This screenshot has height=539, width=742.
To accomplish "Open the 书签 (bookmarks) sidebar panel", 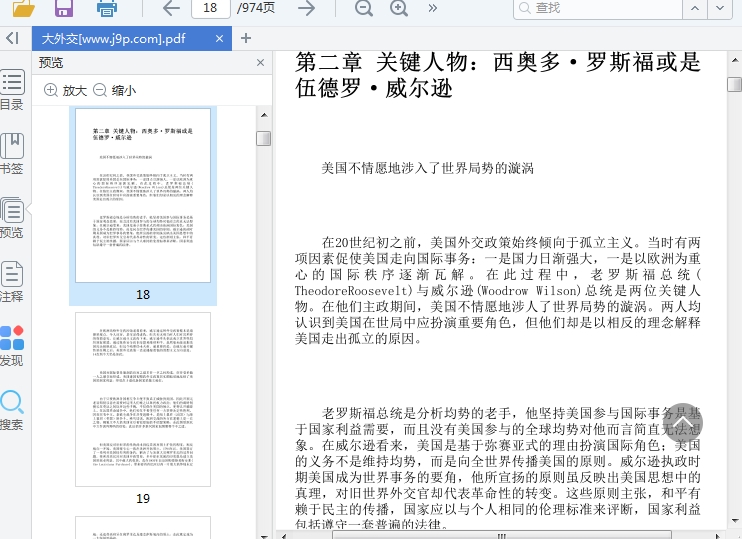I will point(12,153).
